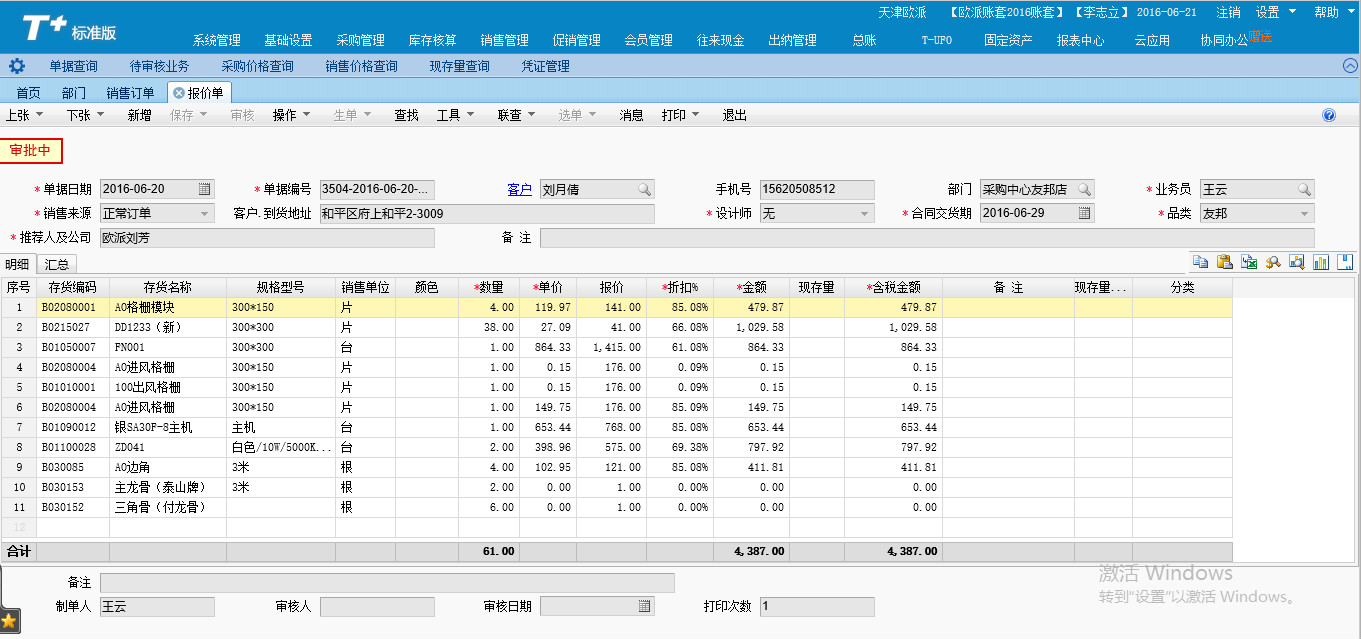Click the 含税金额 column header
Image resolution: width=1361 pixels, height=639 pixels.
893,287
